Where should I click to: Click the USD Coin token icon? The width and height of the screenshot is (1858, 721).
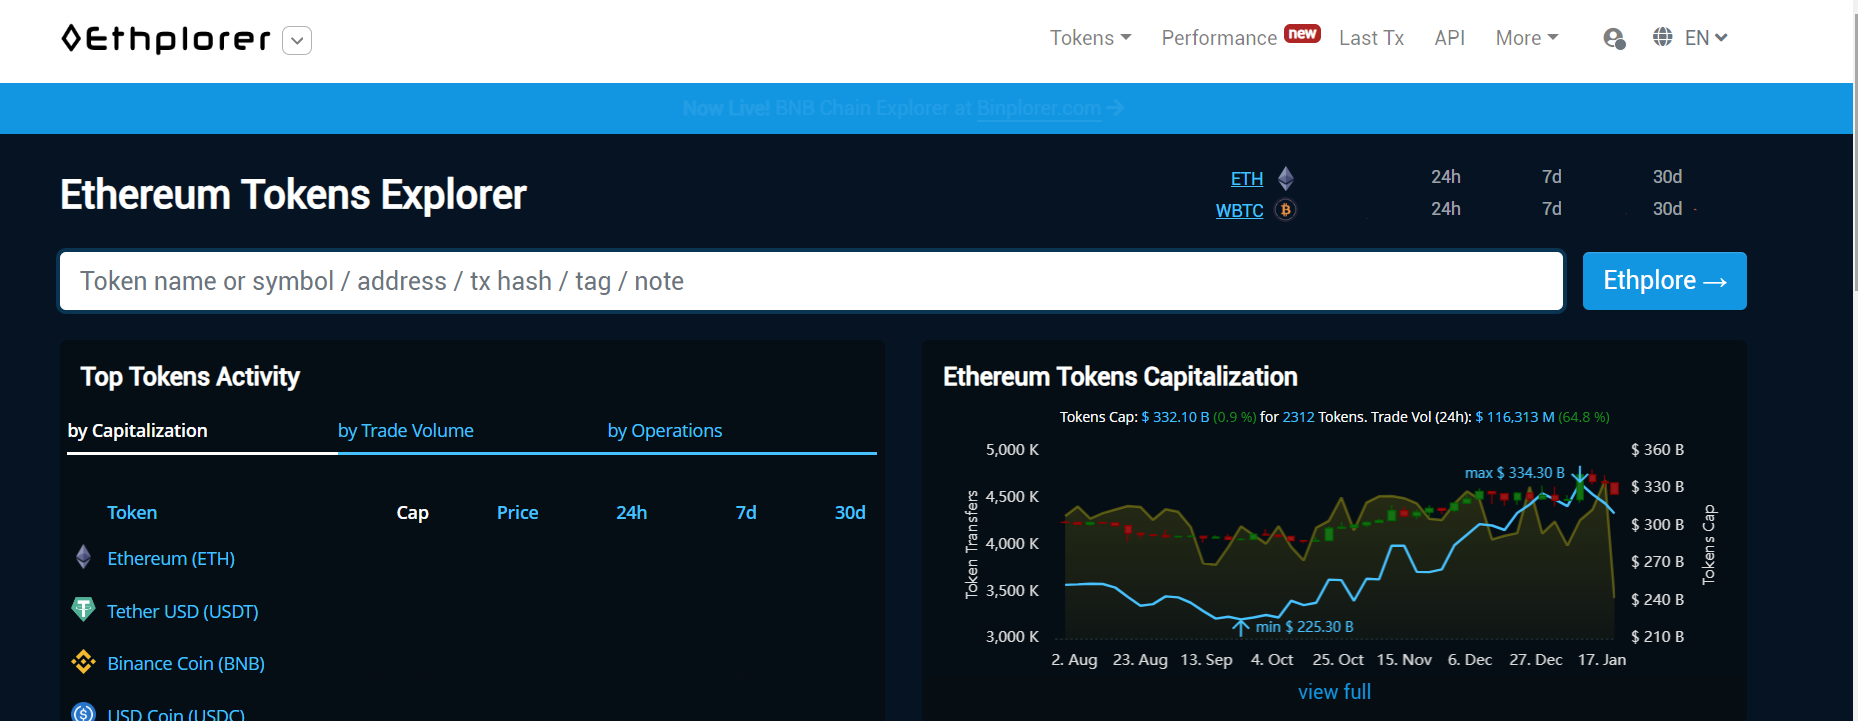pos(84,713)
